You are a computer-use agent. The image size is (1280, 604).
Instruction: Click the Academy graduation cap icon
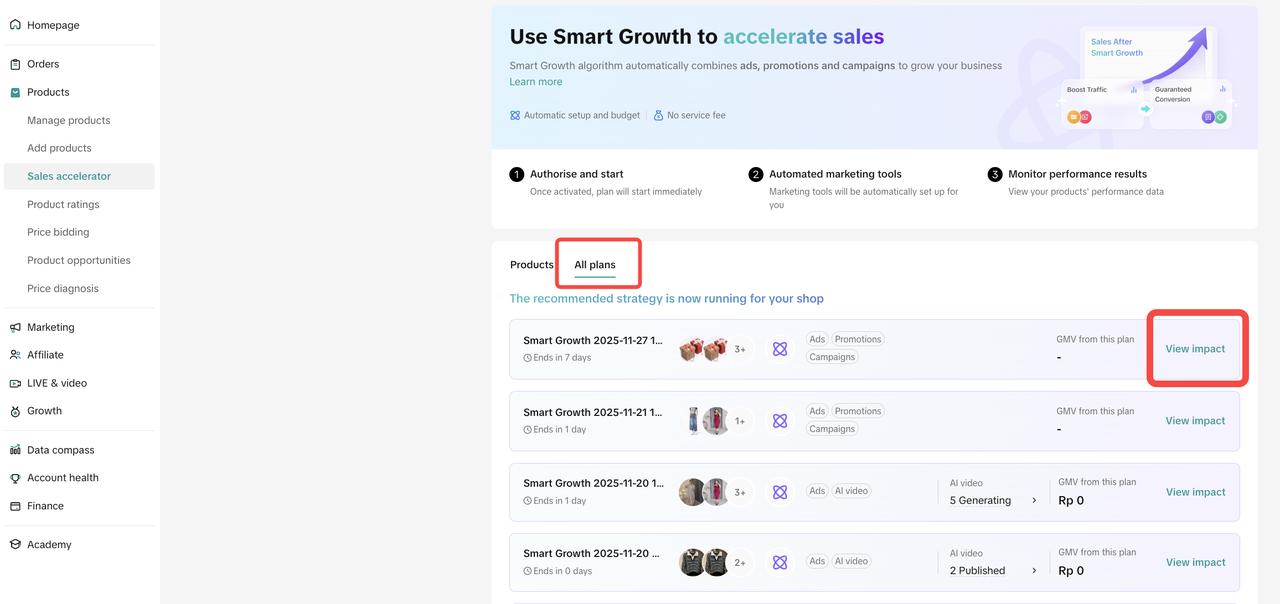coord(15,545)
